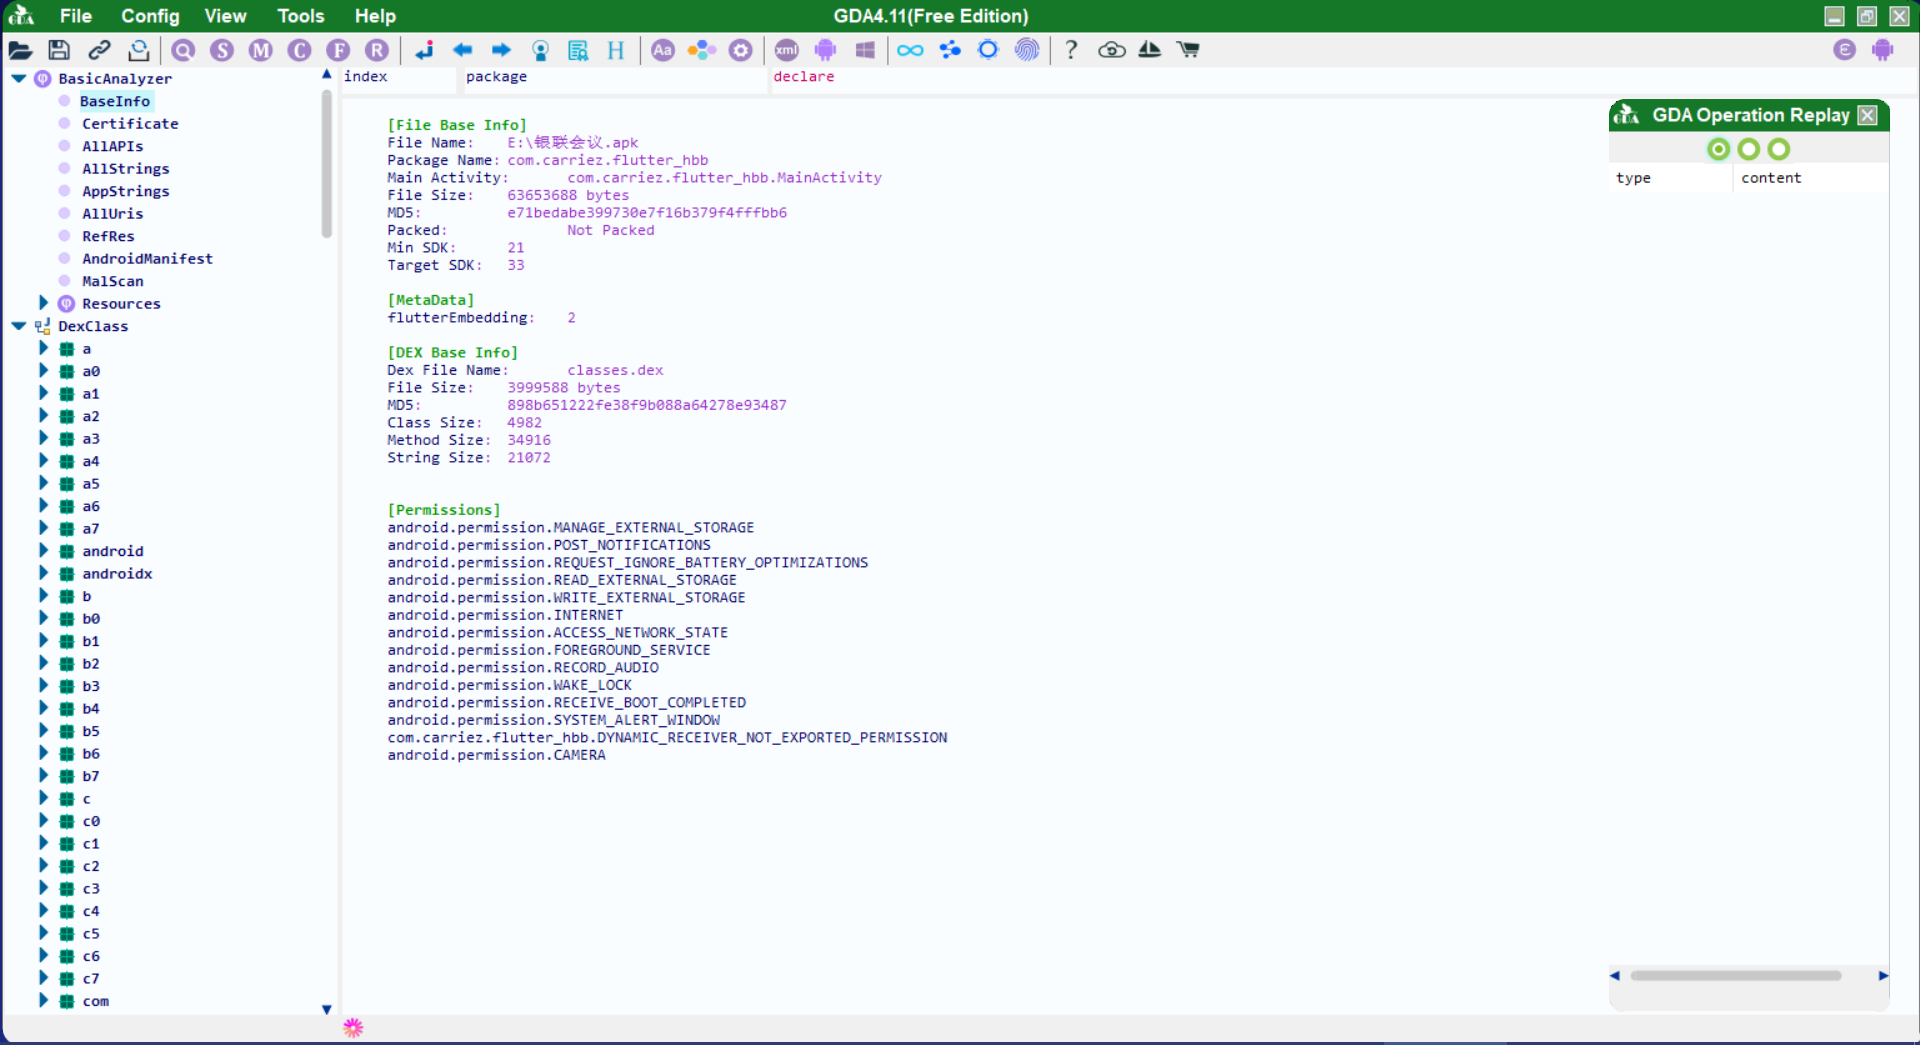The height and width of the screenshot is (1045, 1920).
Task: Click the purple Windows logo icon
Action: click(x=865, y=50)
